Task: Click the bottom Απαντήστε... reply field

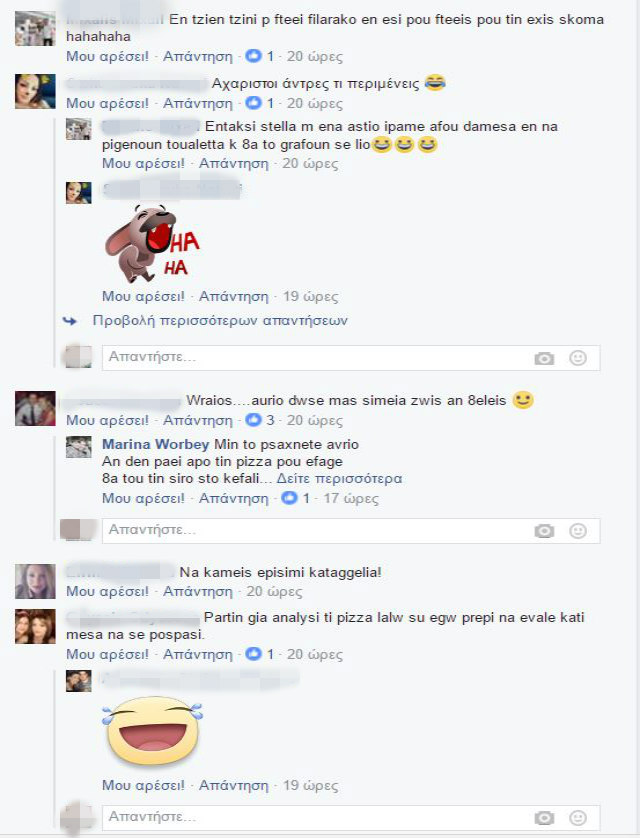Action: [351, 817]
